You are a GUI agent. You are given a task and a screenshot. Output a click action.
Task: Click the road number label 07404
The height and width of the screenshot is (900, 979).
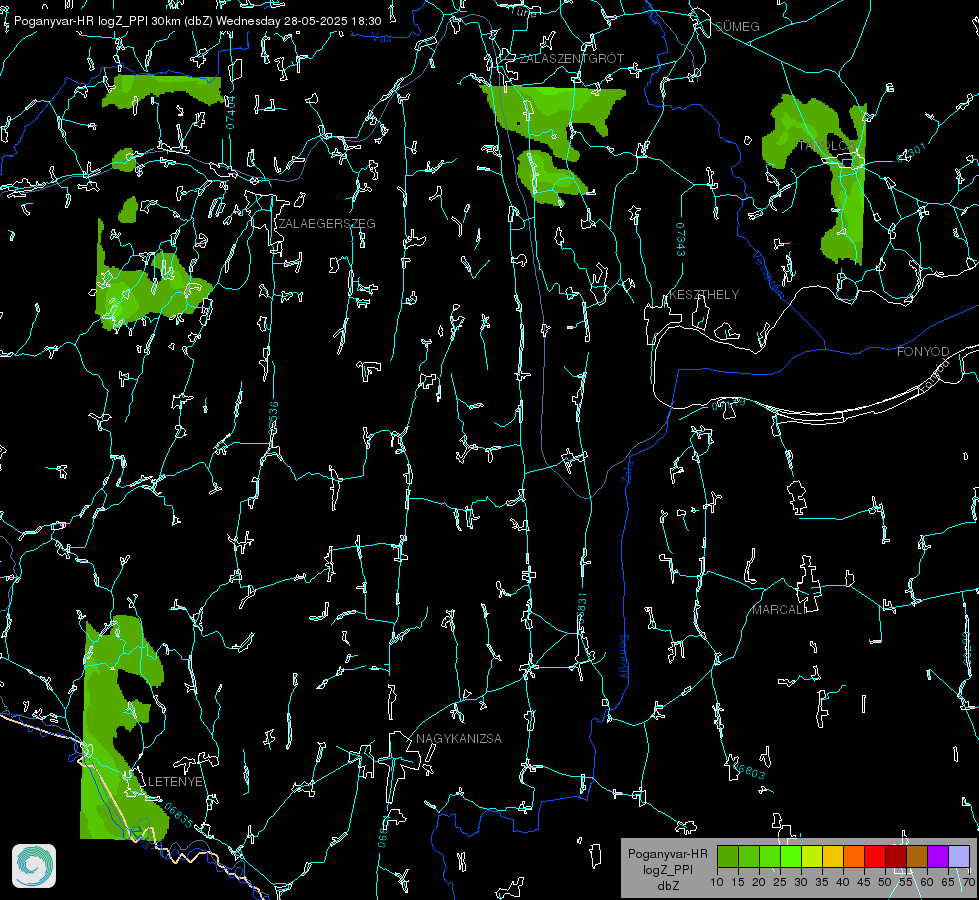pos(231,113)
